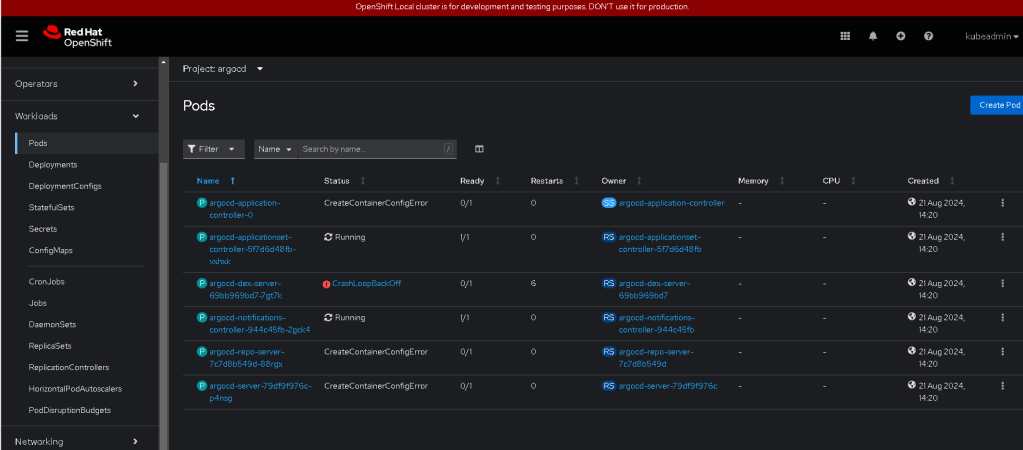Click CreateContainerConfigError status of argocd-repo-server
Screen dimensions: 1023x450
coord(376,352)
